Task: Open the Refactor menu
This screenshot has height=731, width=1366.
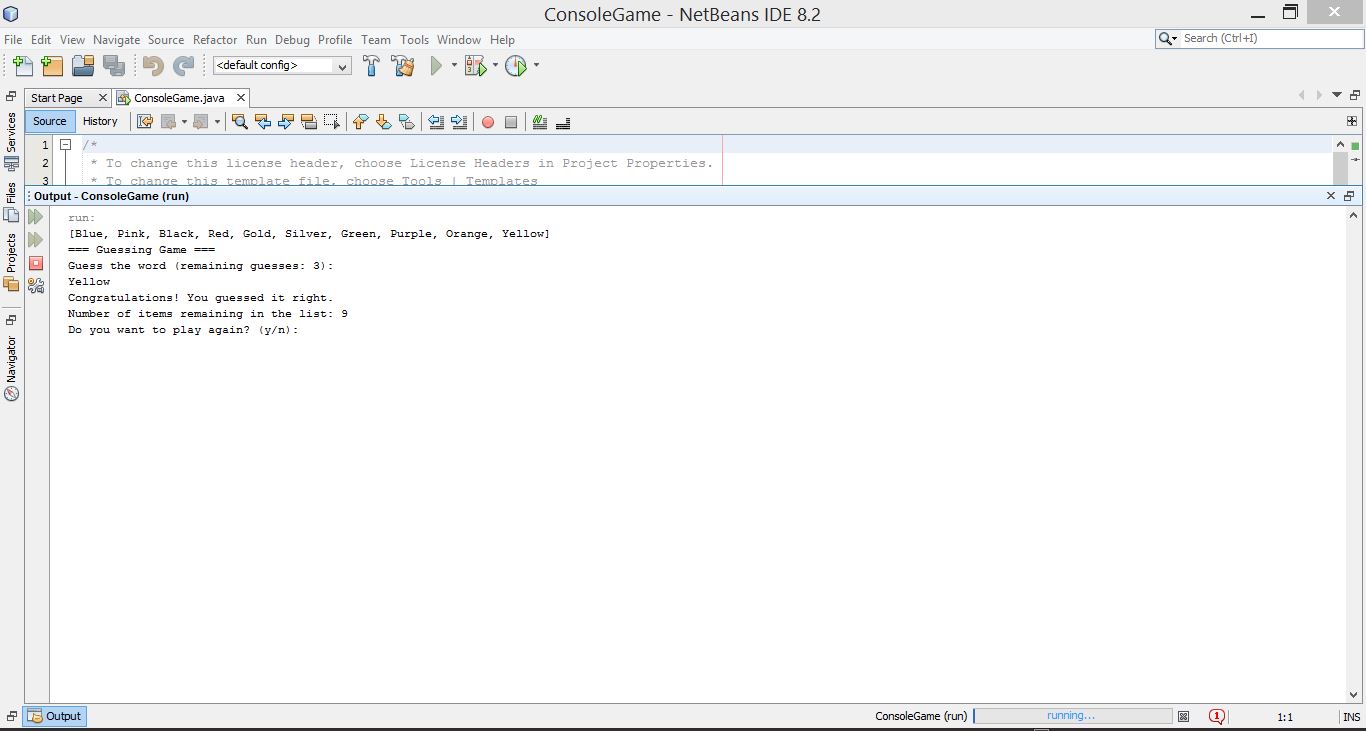Action: click(215, 40)
